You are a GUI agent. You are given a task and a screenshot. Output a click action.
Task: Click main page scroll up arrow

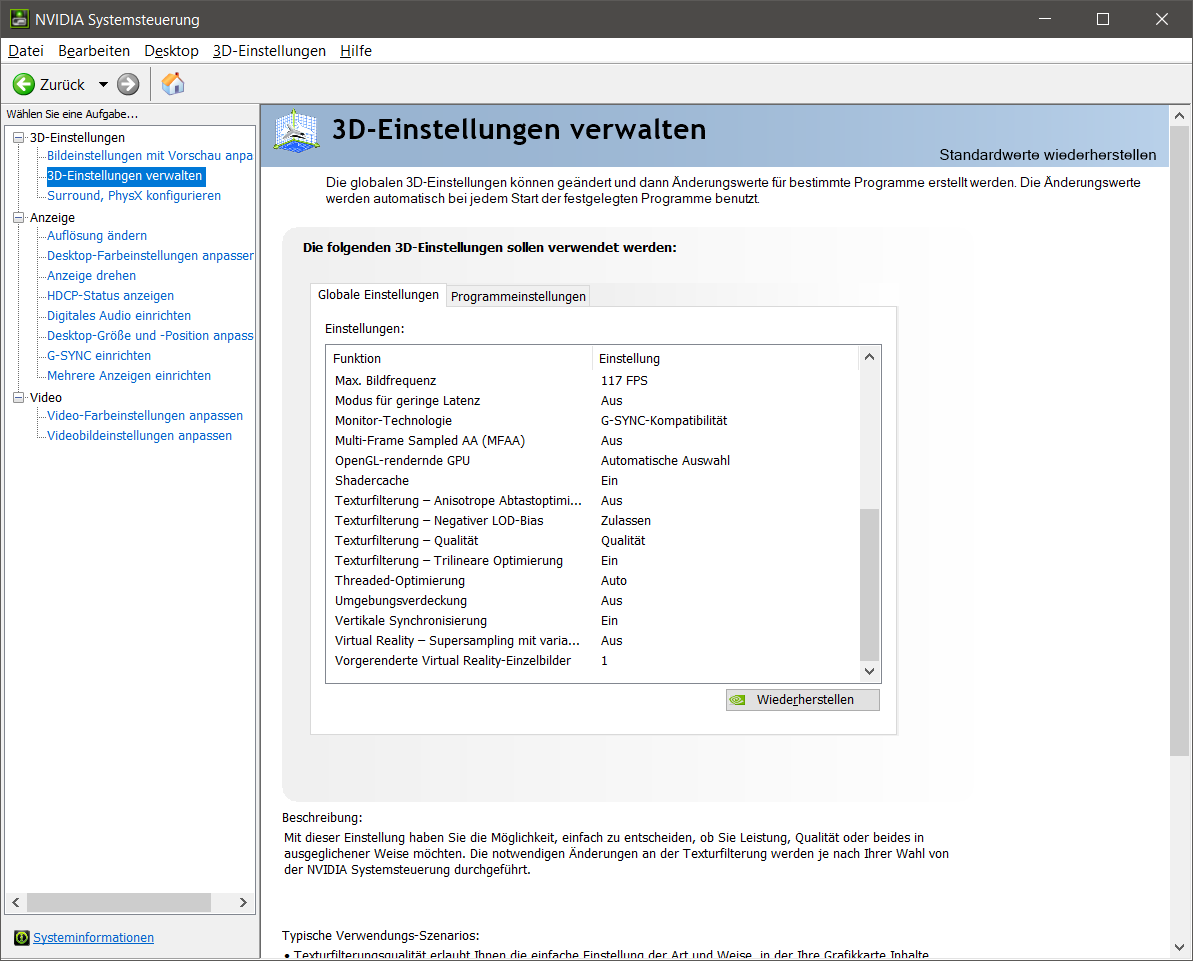[x=1179, y=116]
